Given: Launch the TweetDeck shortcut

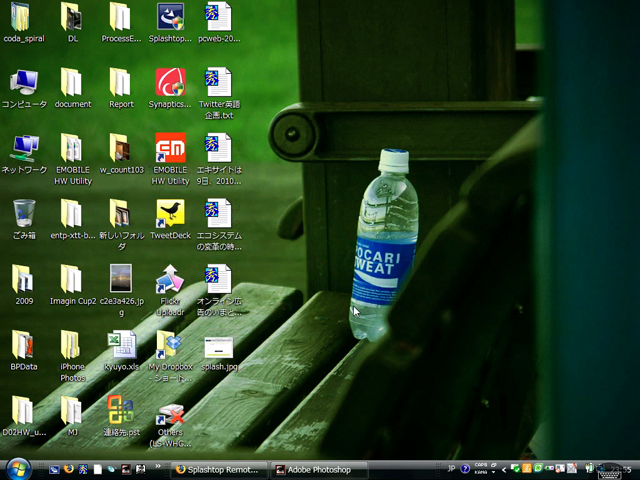Looking at the screenshot, I should point(170,213).
